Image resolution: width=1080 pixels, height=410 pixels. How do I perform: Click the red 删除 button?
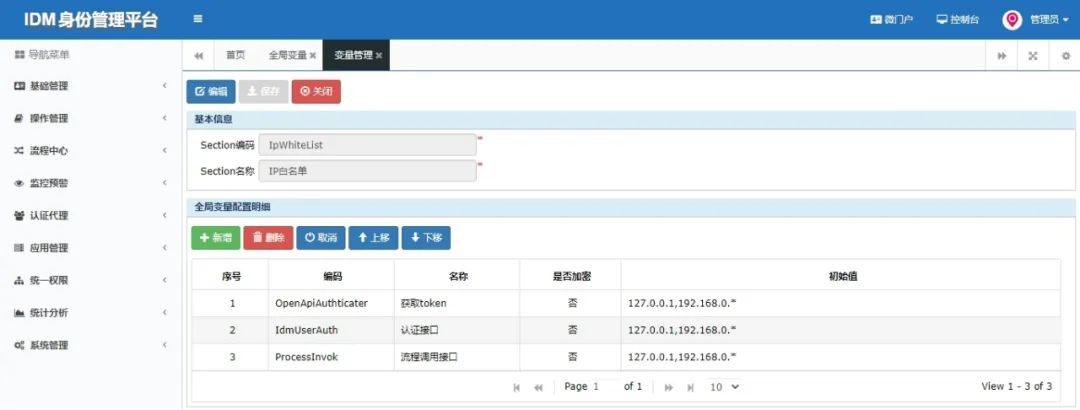(x=269, y=238)
